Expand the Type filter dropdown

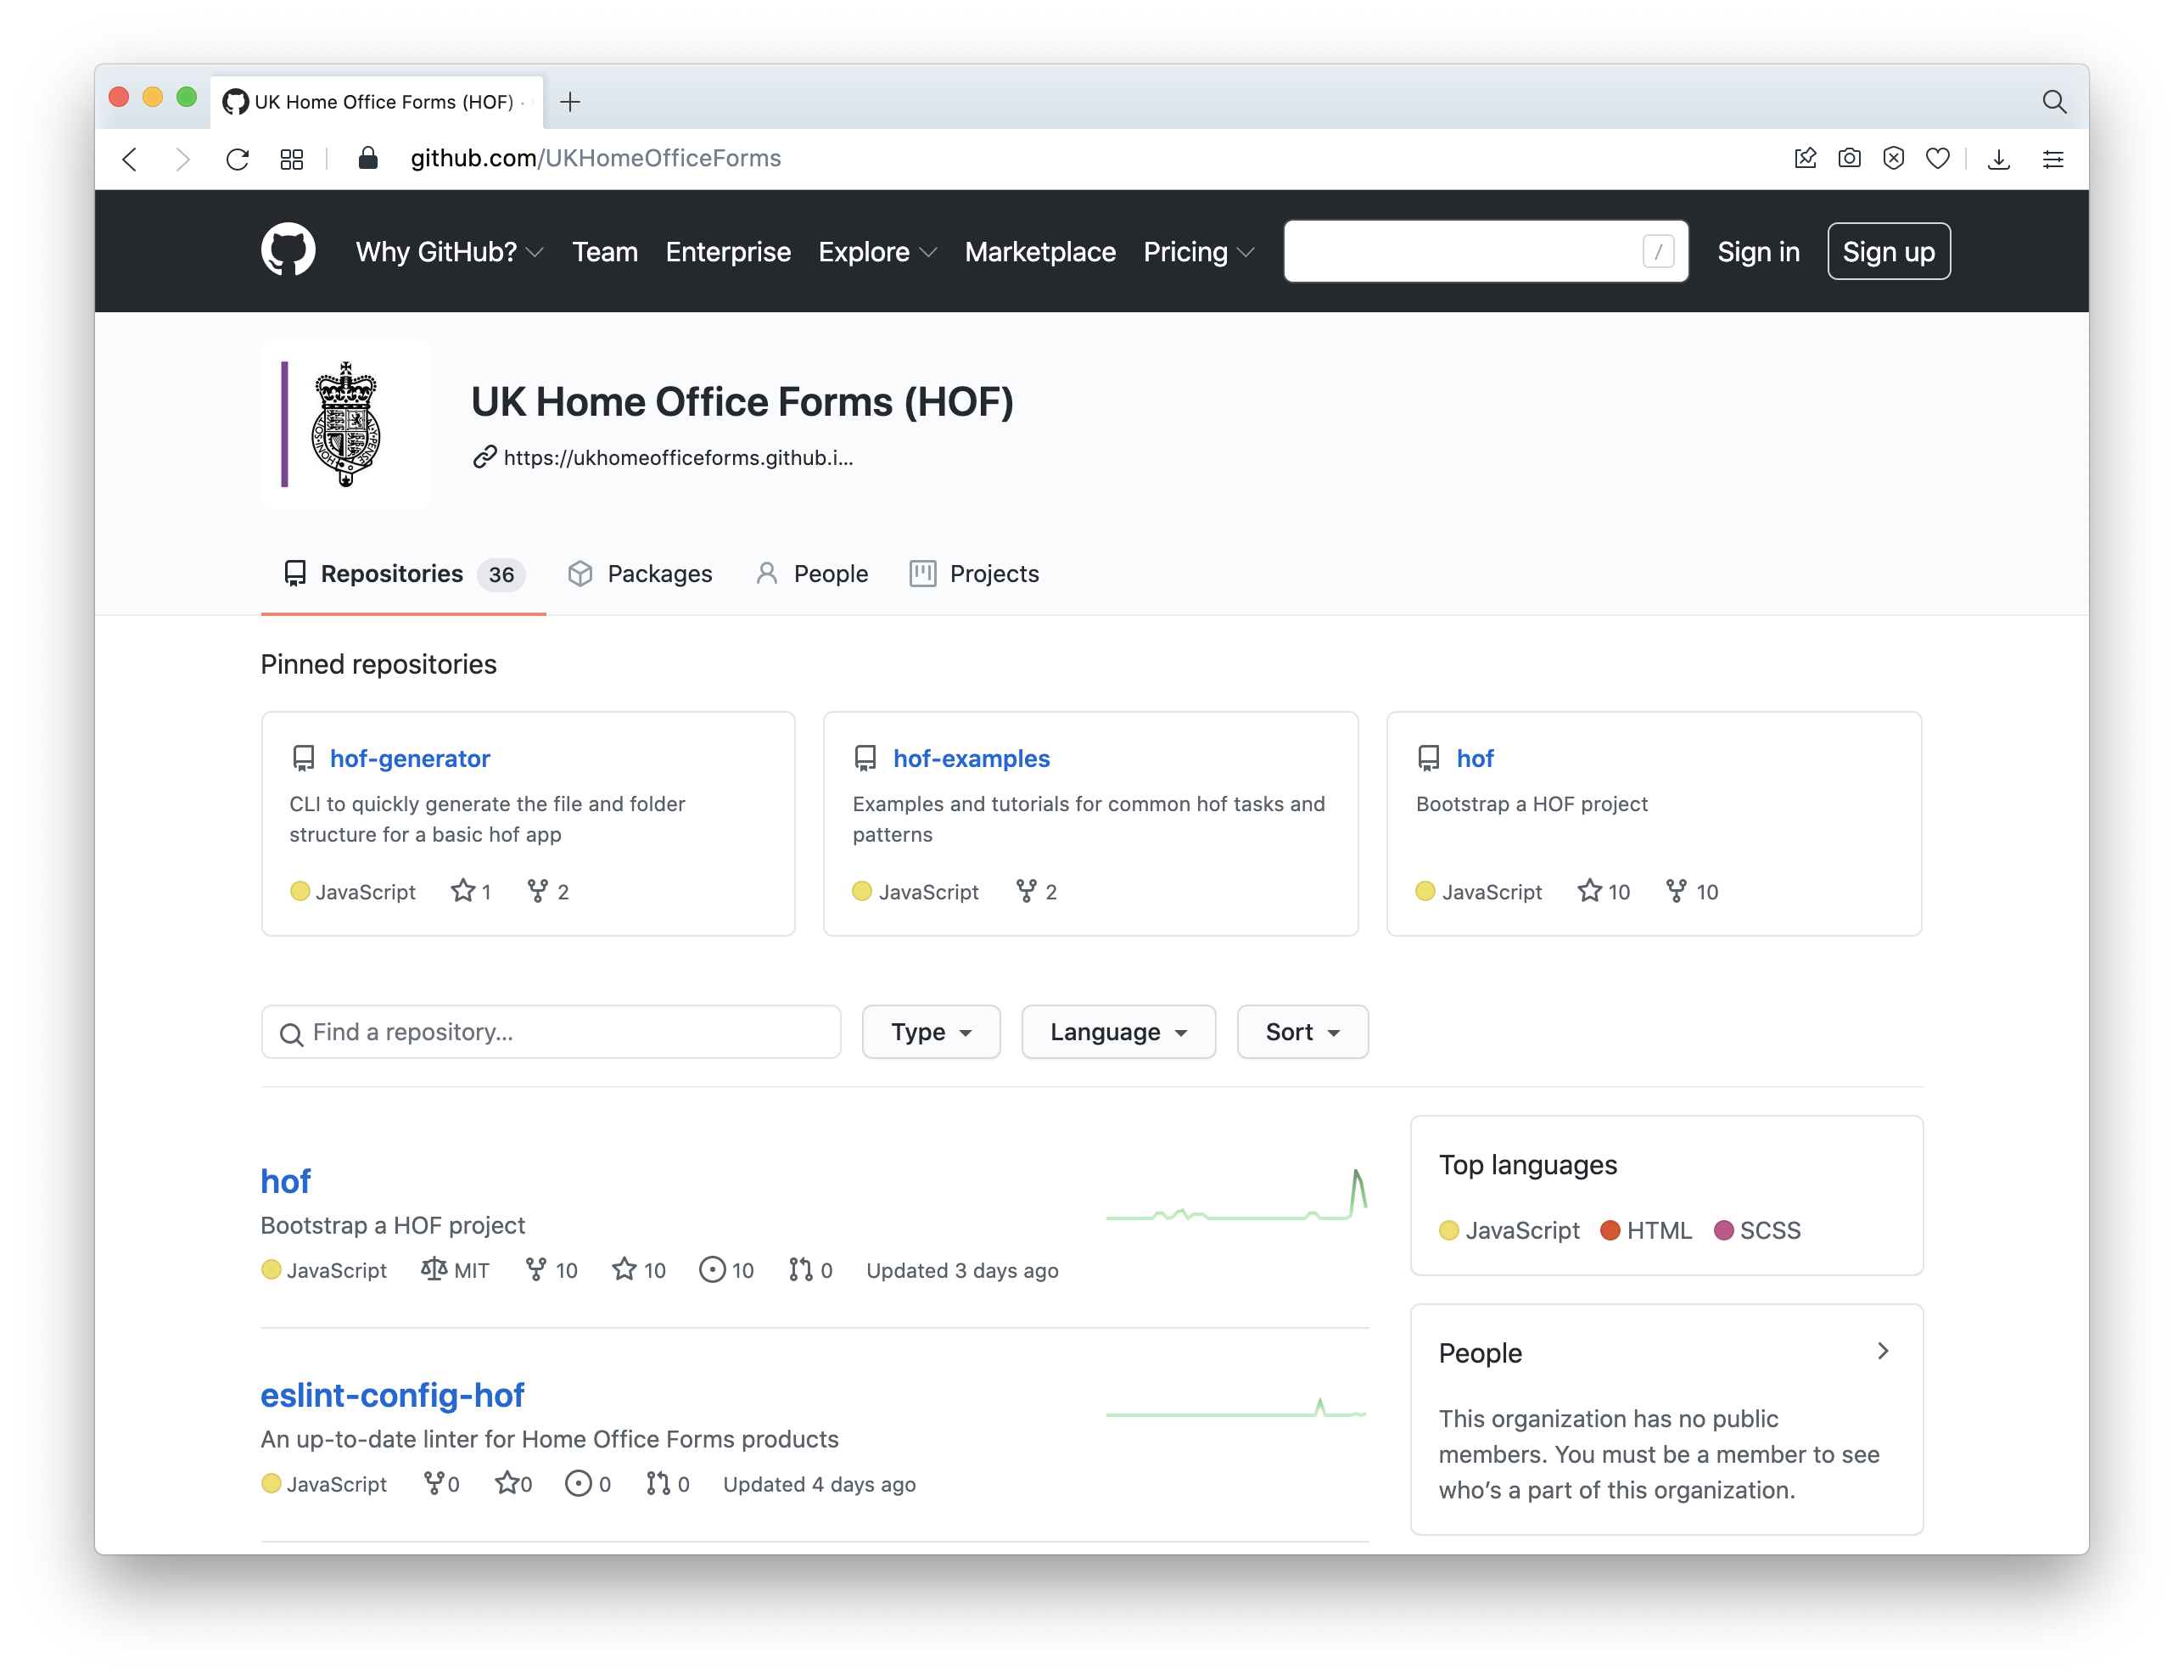coord(928,1033)
